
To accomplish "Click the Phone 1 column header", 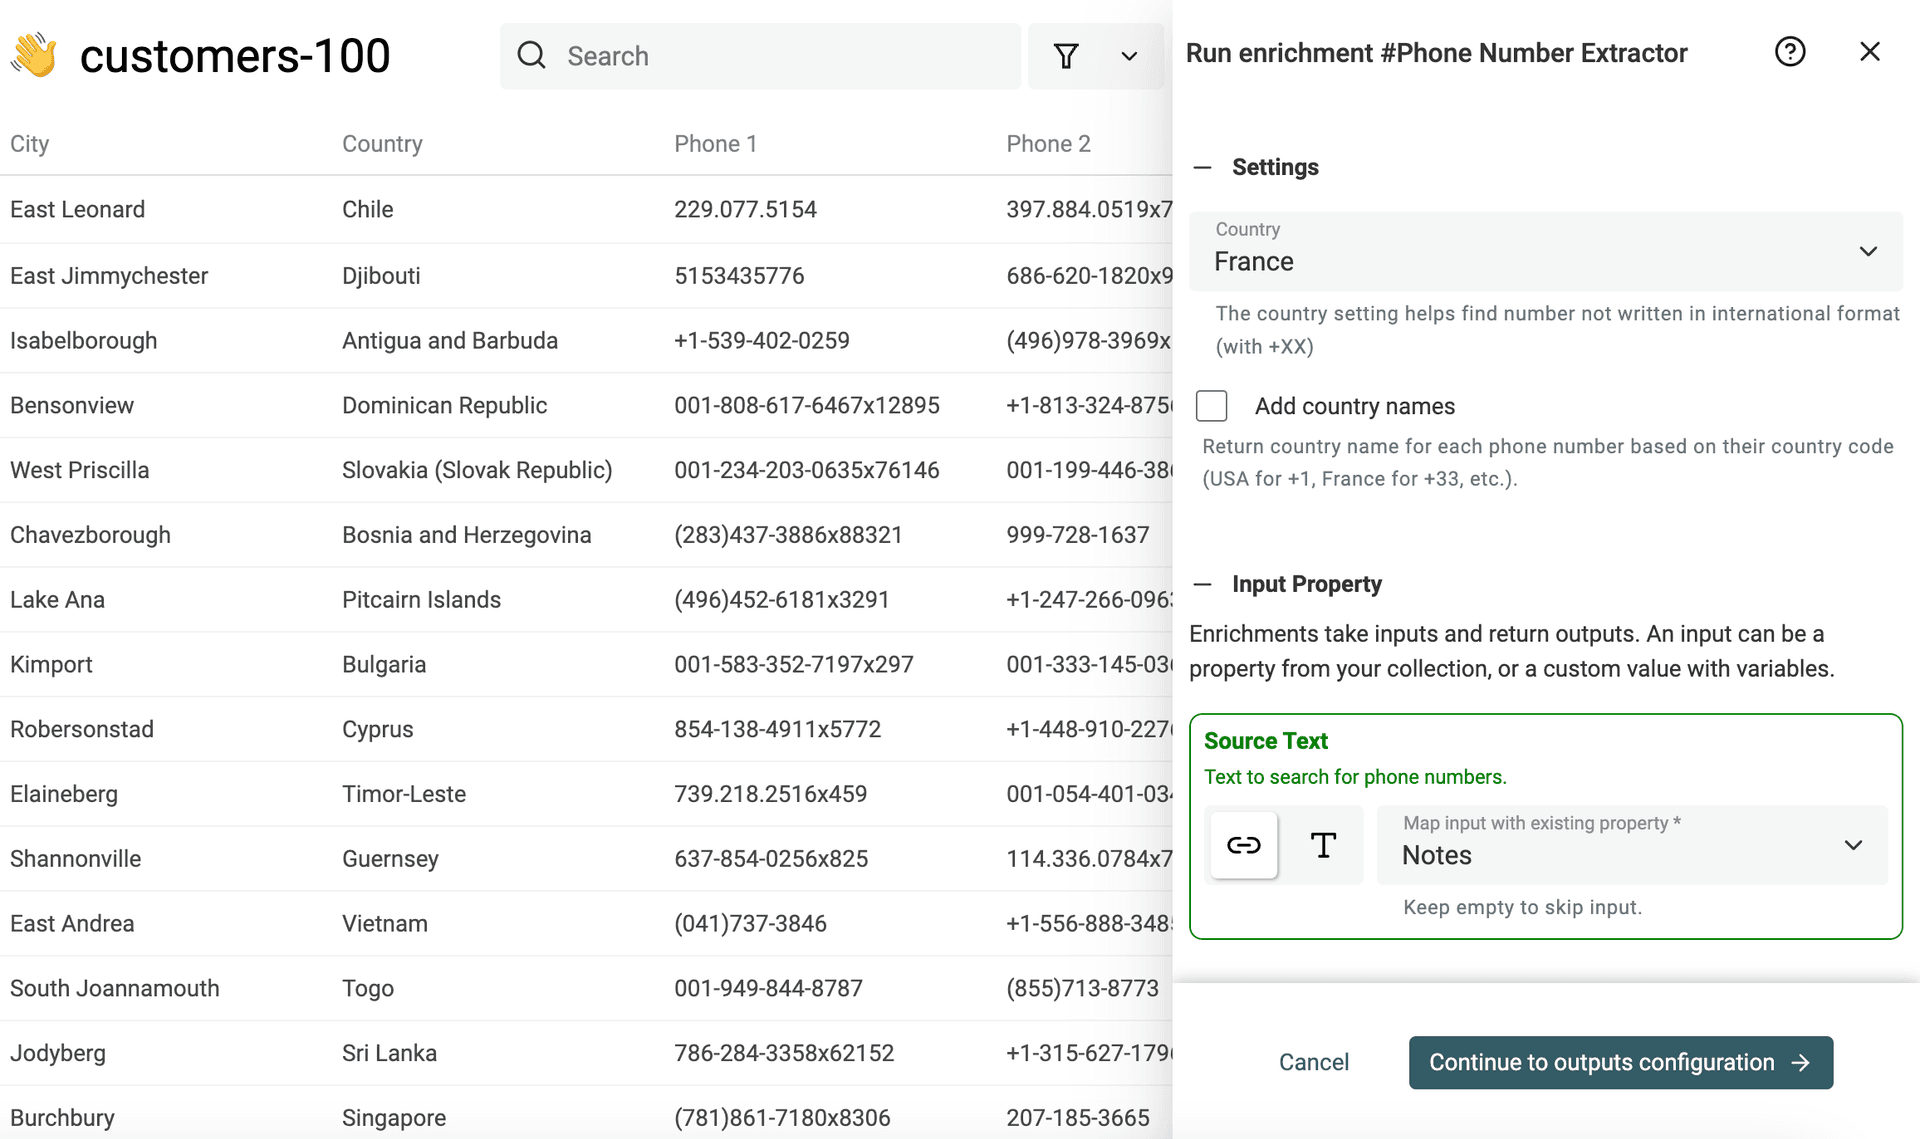I will (x=715, y=143).
